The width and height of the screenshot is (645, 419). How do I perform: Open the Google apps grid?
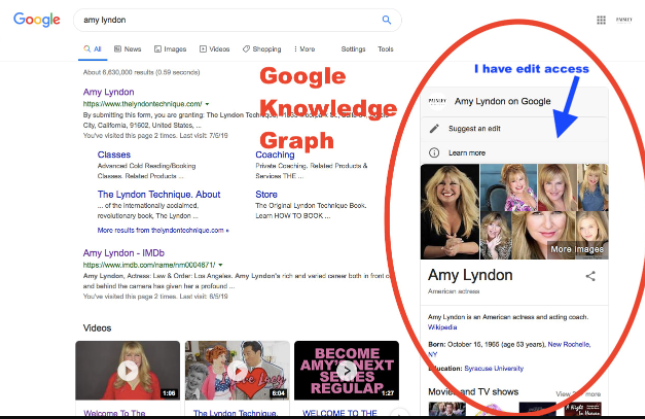pyautogui.click(x=601, y=19)
